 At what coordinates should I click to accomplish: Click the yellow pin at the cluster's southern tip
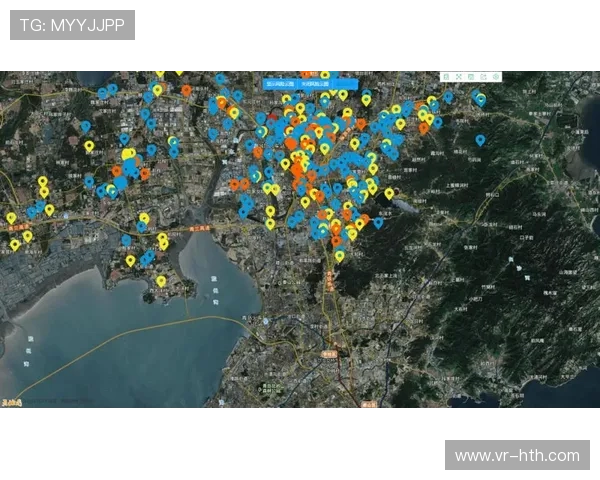[x=340, y=256]
